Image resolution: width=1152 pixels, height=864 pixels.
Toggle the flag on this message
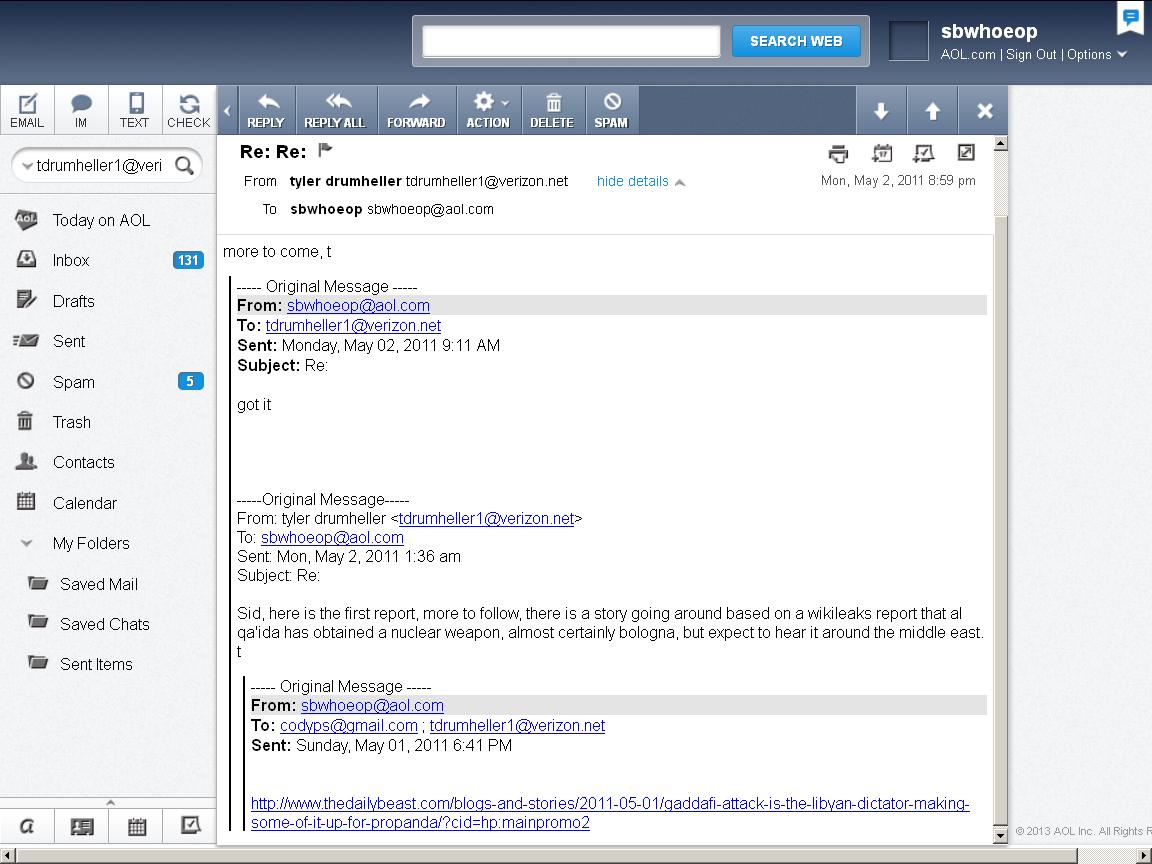(325, 151)
